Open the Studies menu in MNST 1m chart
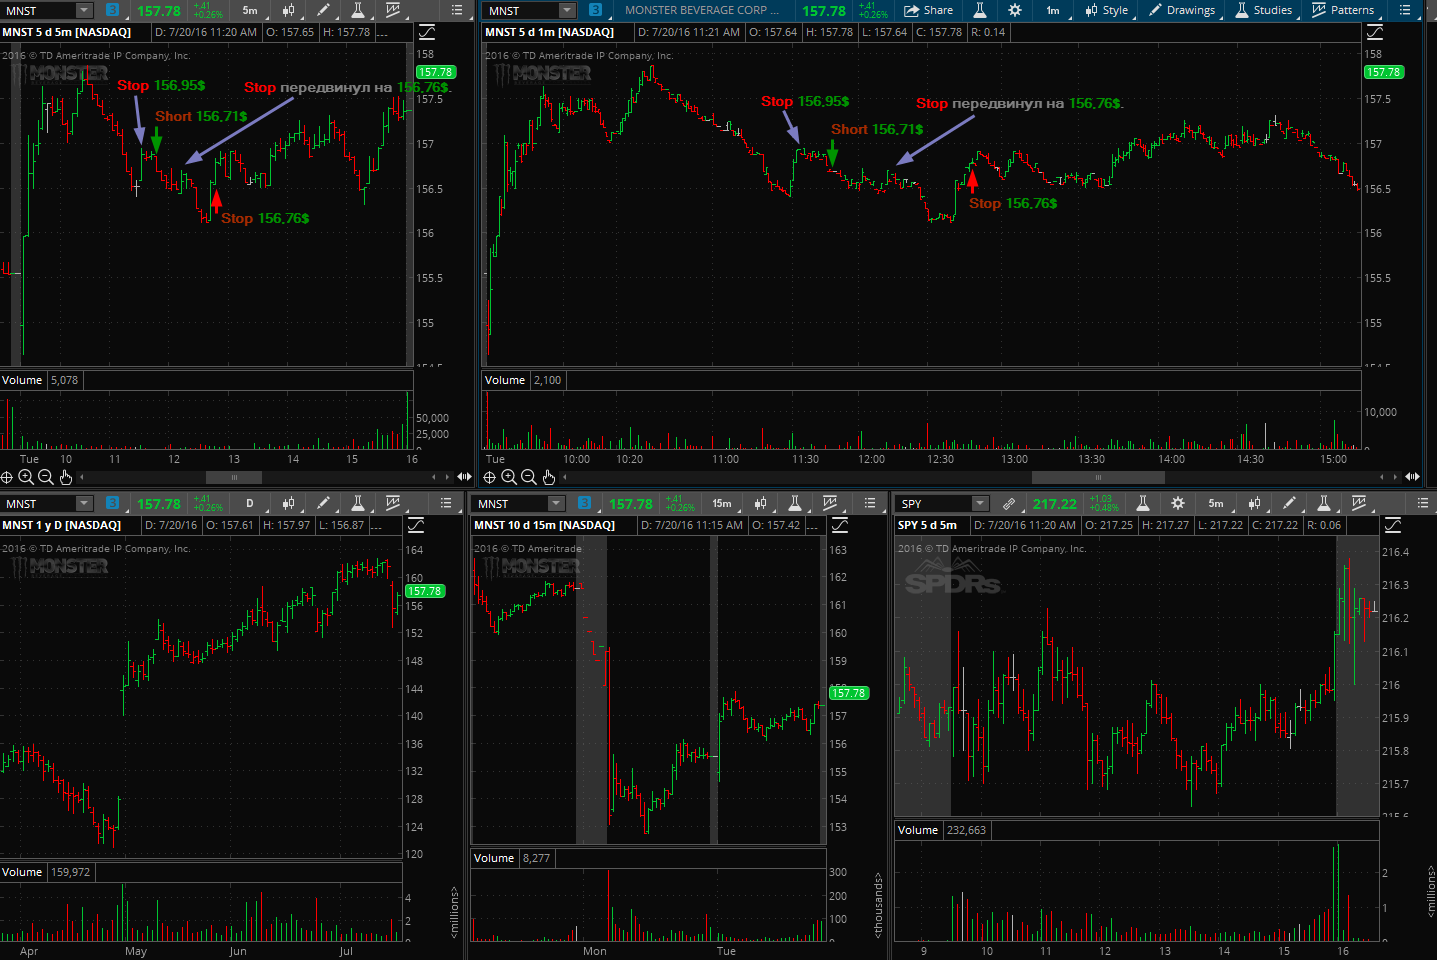The image size is (1437, 960). tap(1263, 10)
